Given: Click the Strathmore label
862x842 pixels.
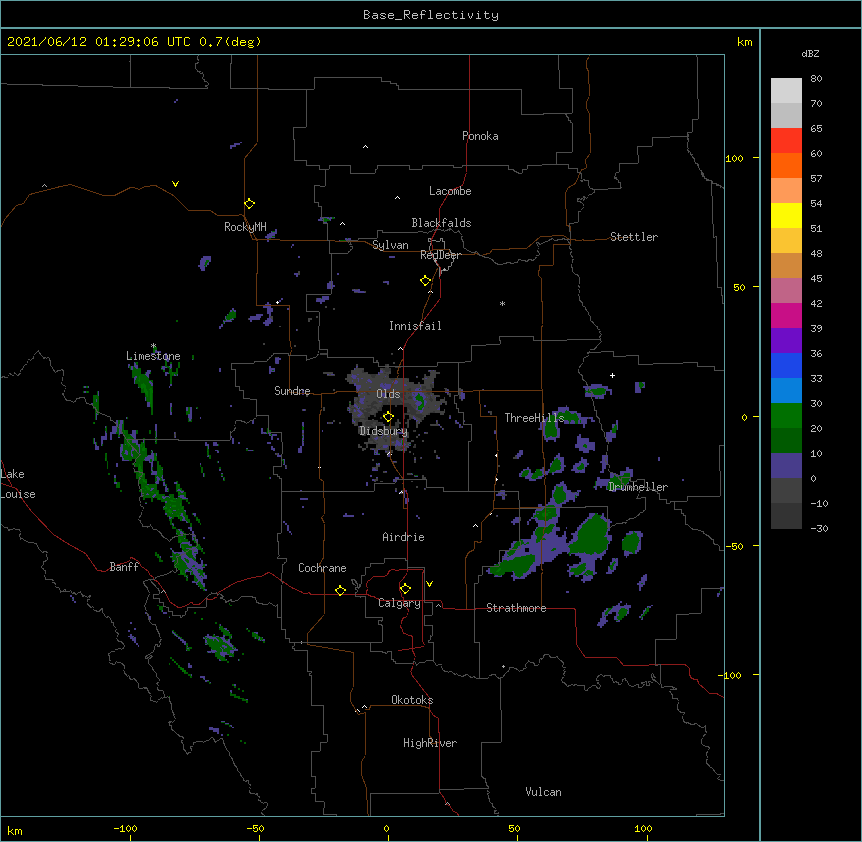Looking at the screenshot, I should [516, 608].
